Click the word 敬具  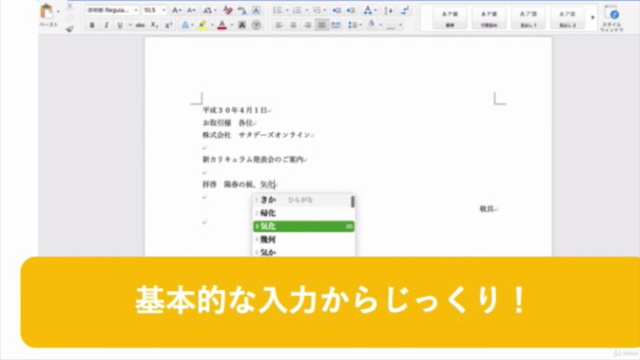click(x=487, y=209)
